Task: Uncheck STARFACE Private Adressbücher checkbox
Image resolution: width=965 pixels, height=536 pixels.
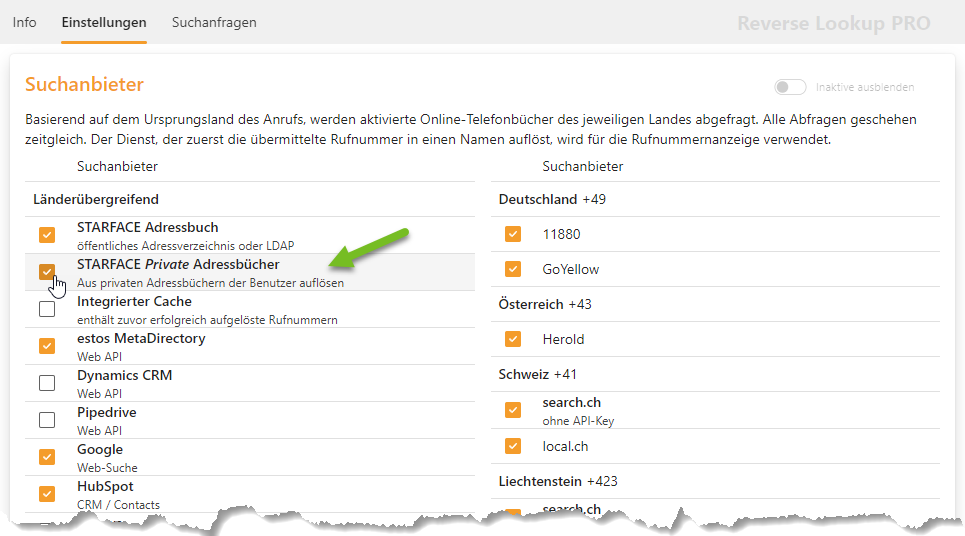Action: coord(47,272)
